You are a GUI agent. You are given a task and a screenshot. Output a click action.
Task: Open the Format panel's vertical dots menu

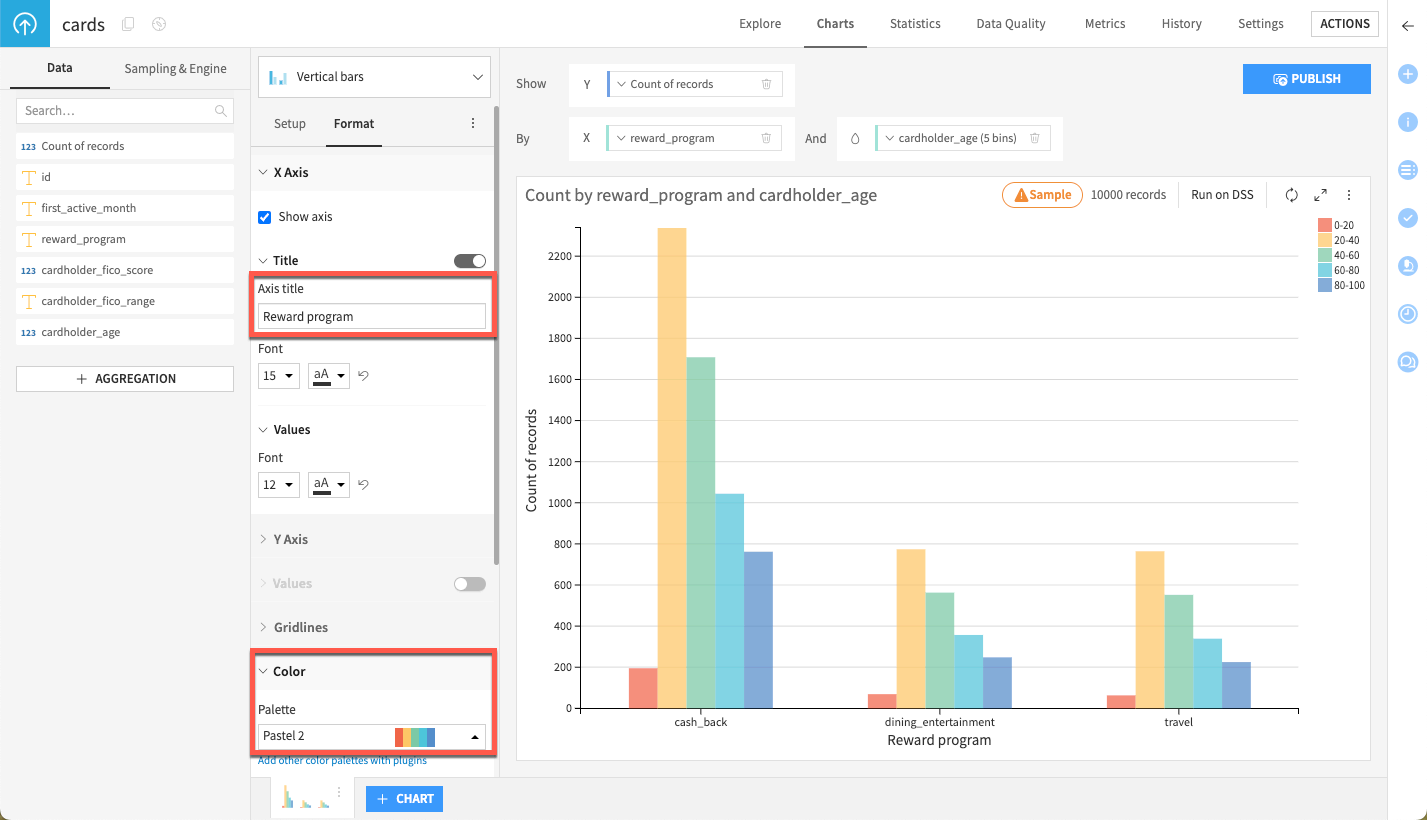pos(473,122)
